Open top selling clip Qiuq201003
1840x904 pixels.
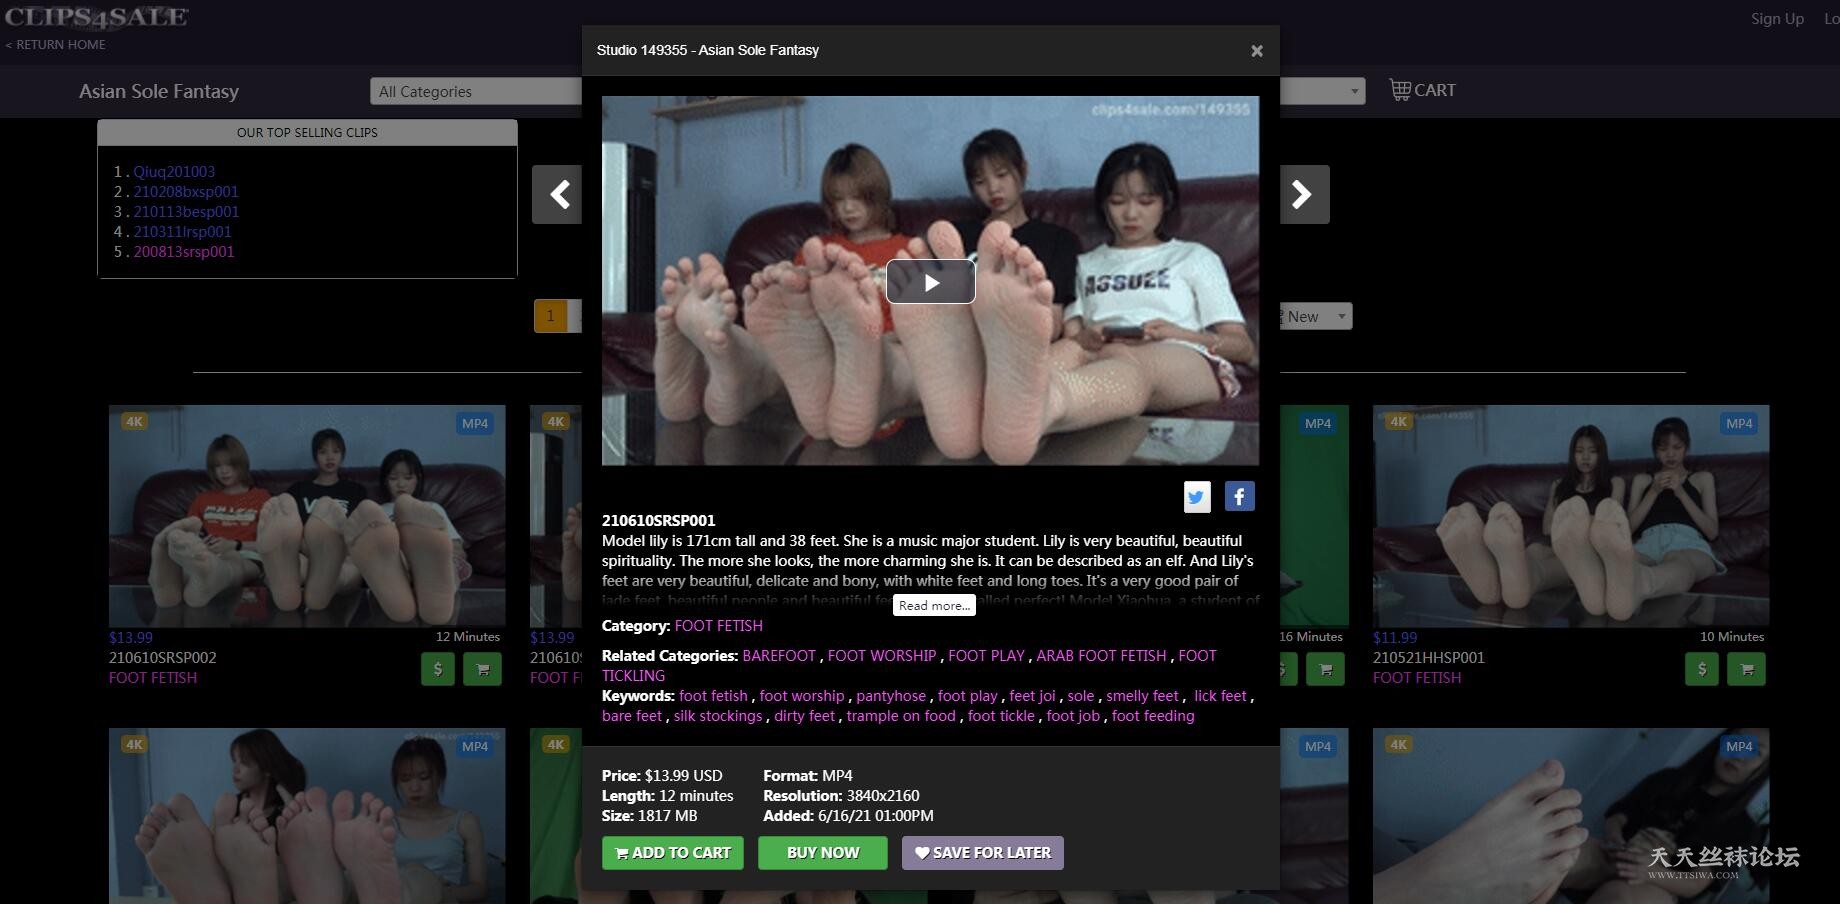click(174, 171)
